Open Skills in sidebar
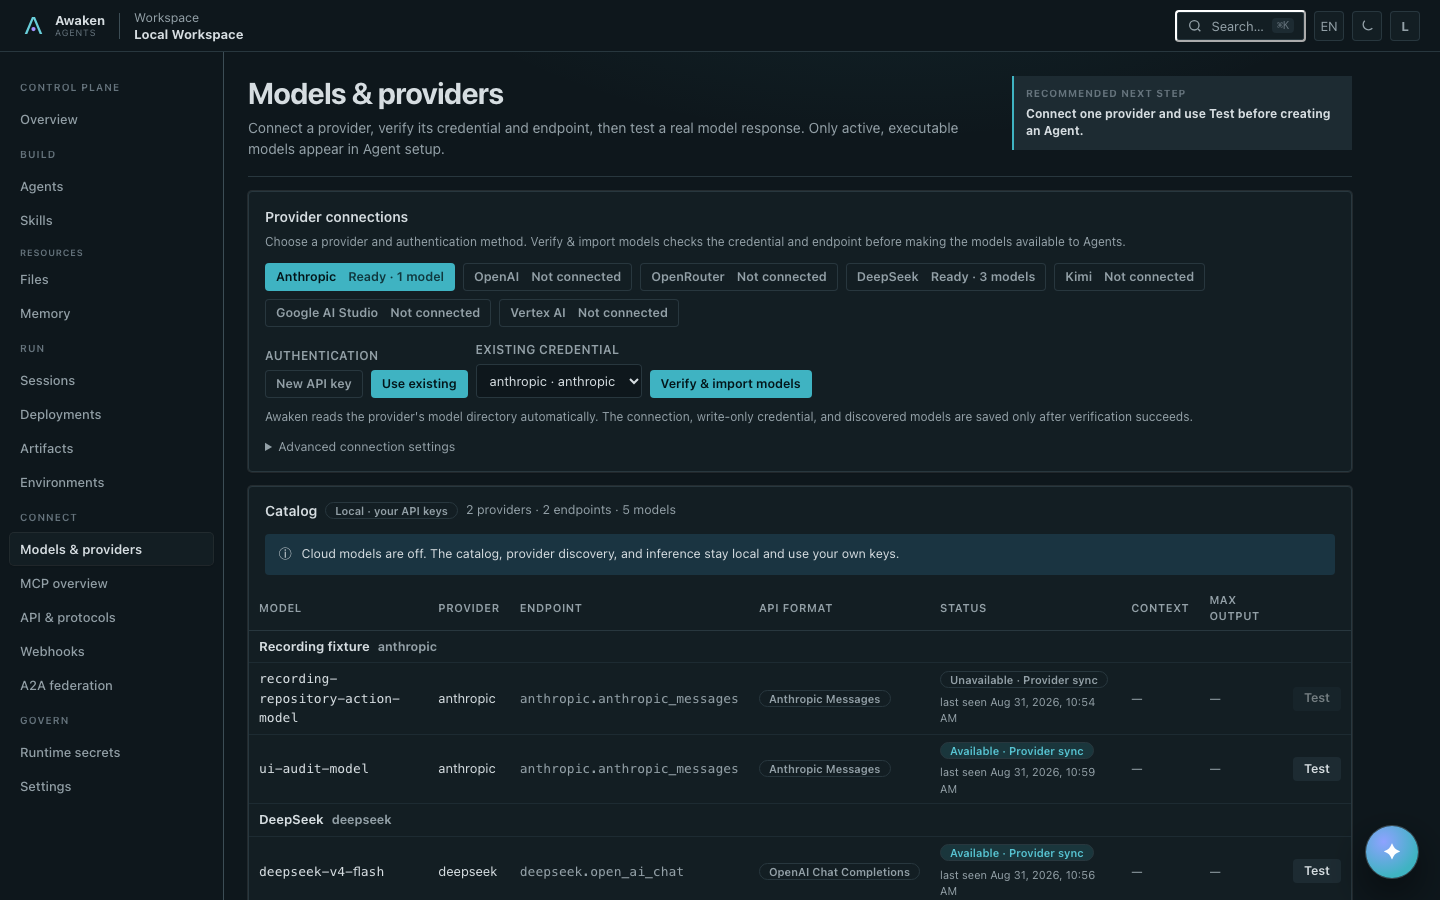The width and height of the screenshot is (1440, 900). point(111,221)
